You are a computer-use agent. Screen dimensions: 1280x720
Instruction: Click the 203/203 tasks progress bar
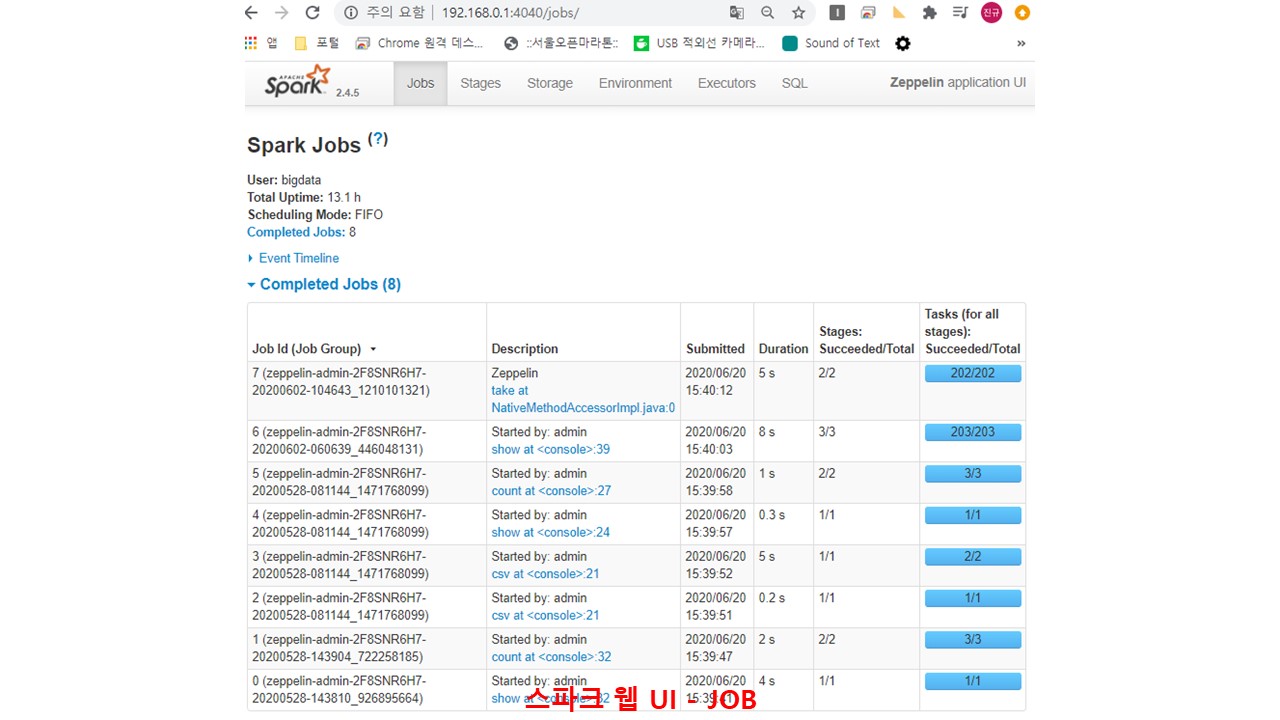(x=973, y=432)
